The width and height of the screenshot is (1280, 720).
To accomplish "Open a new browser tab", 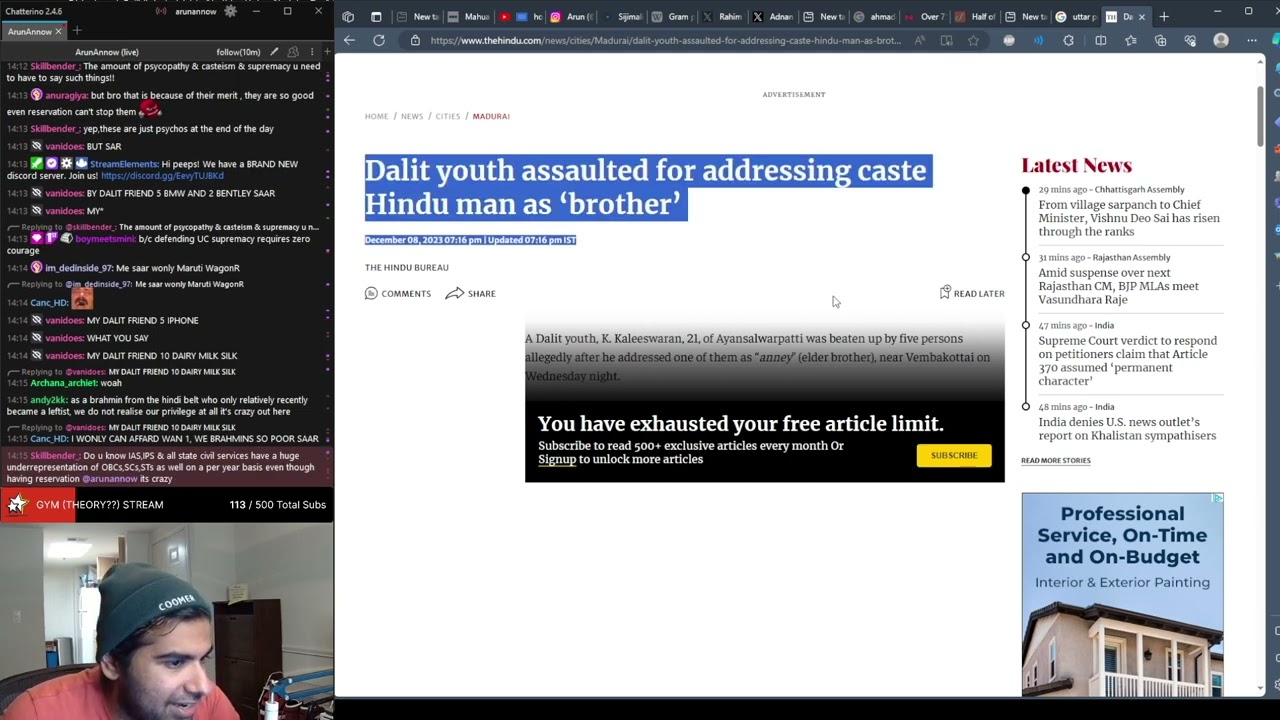I will 1164,17.
